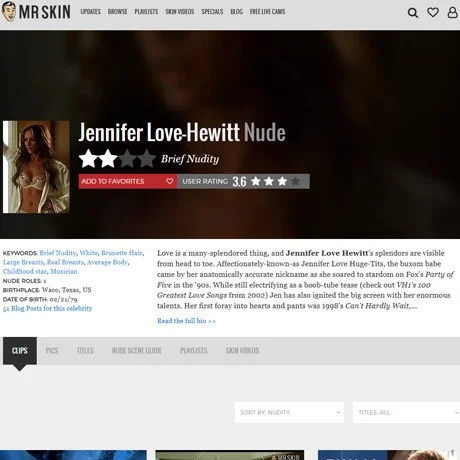Open 51 Blog Posts for this celebrity
Image resolution: width=460 pixels, height=460 pixels.
point(47,308)
